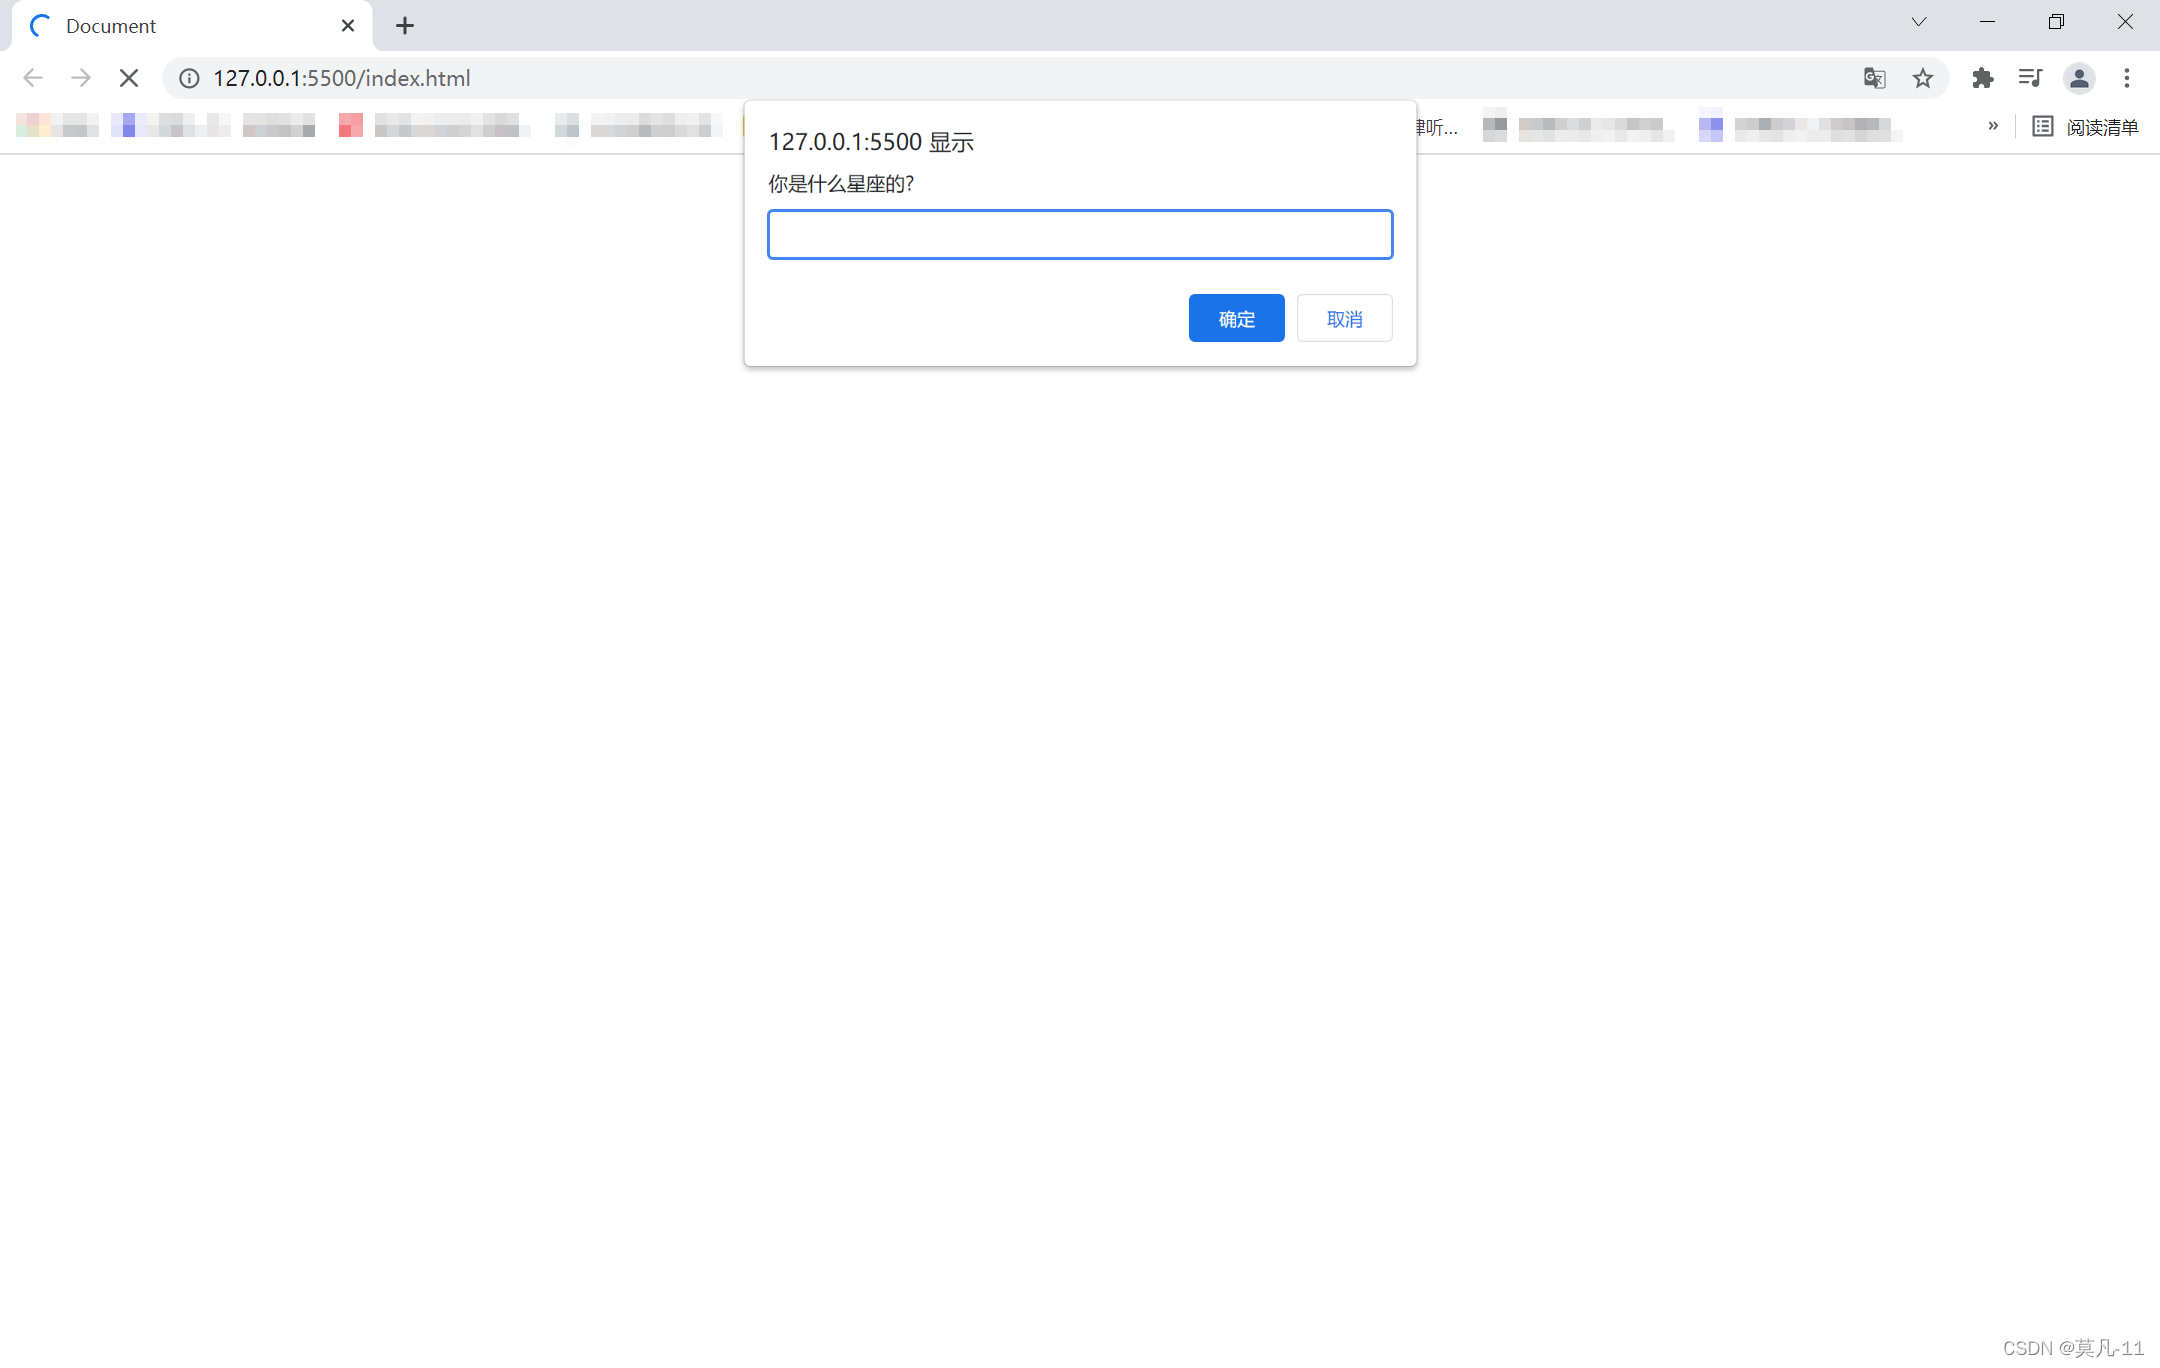Click the stop loading X icon
This screenshot has width=2160, height=1368.
pos(129,78)
